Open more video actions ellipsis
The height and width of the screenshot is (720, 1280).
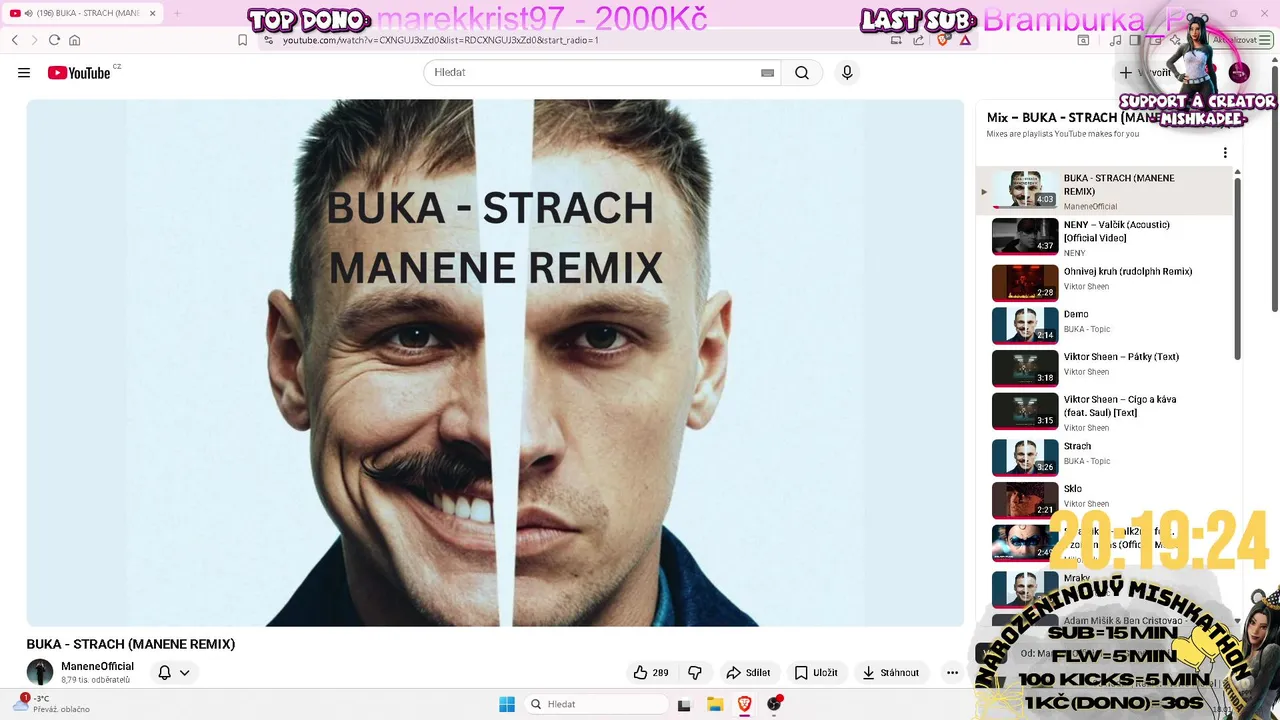coord(952,673)
